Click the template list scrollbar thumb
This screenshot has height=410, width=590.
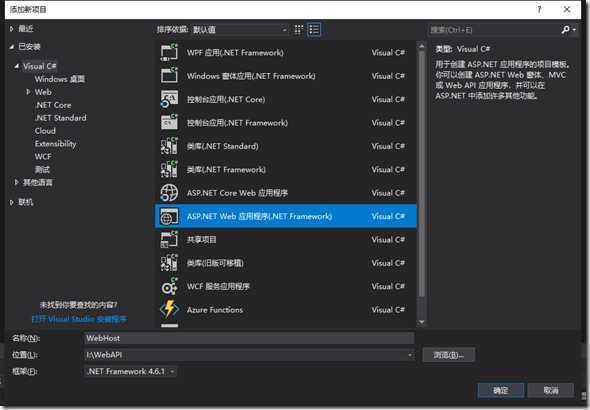coord(421,173)
